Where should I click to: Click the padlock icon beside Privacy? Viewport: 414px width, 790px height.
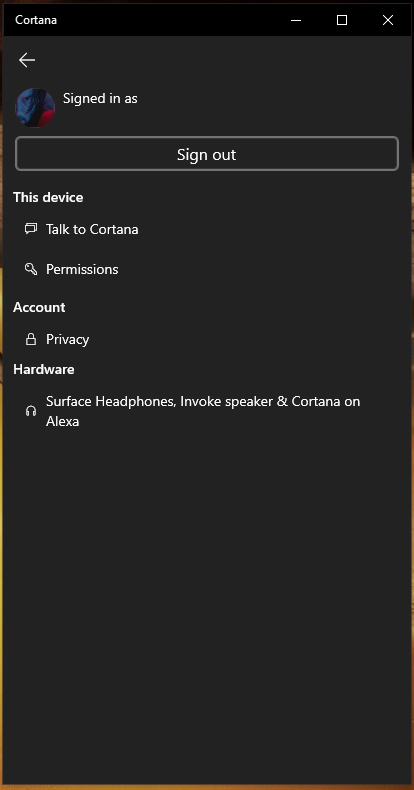pyautogui.click(x=31, y=339)
